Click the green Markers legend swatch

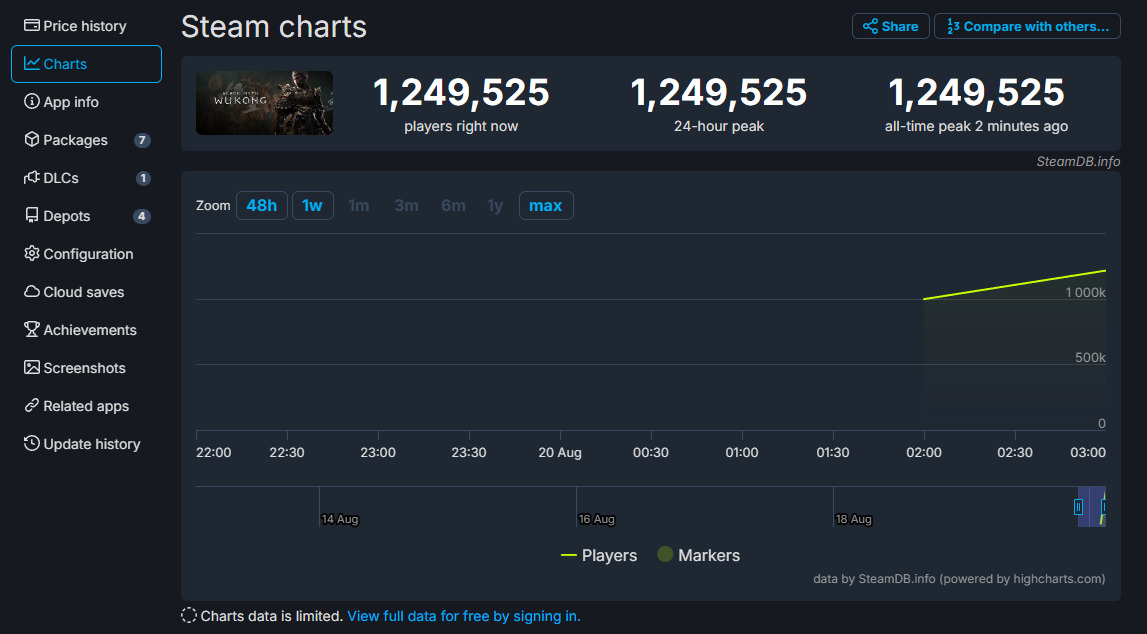tap(665, 554)
